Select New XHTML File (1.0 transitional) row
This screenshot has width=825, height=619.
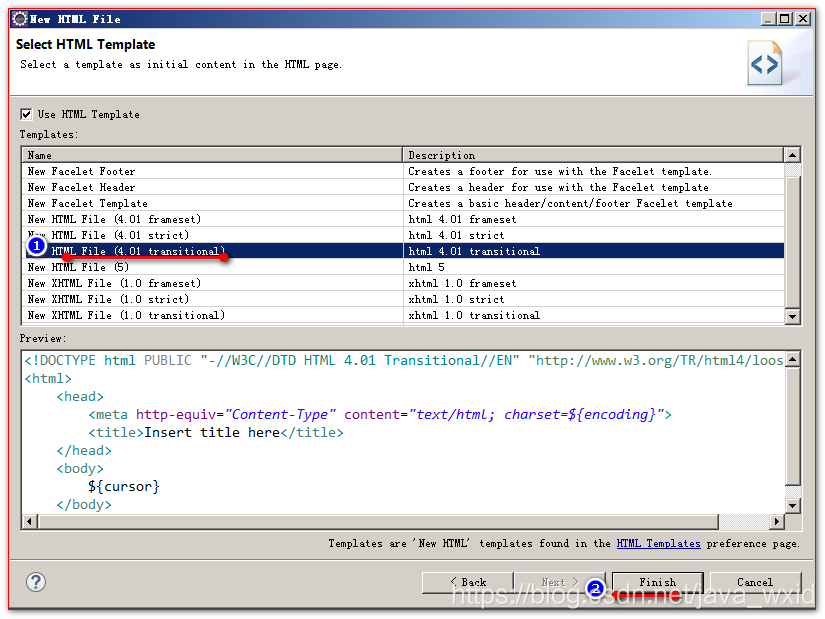(403, 315)
